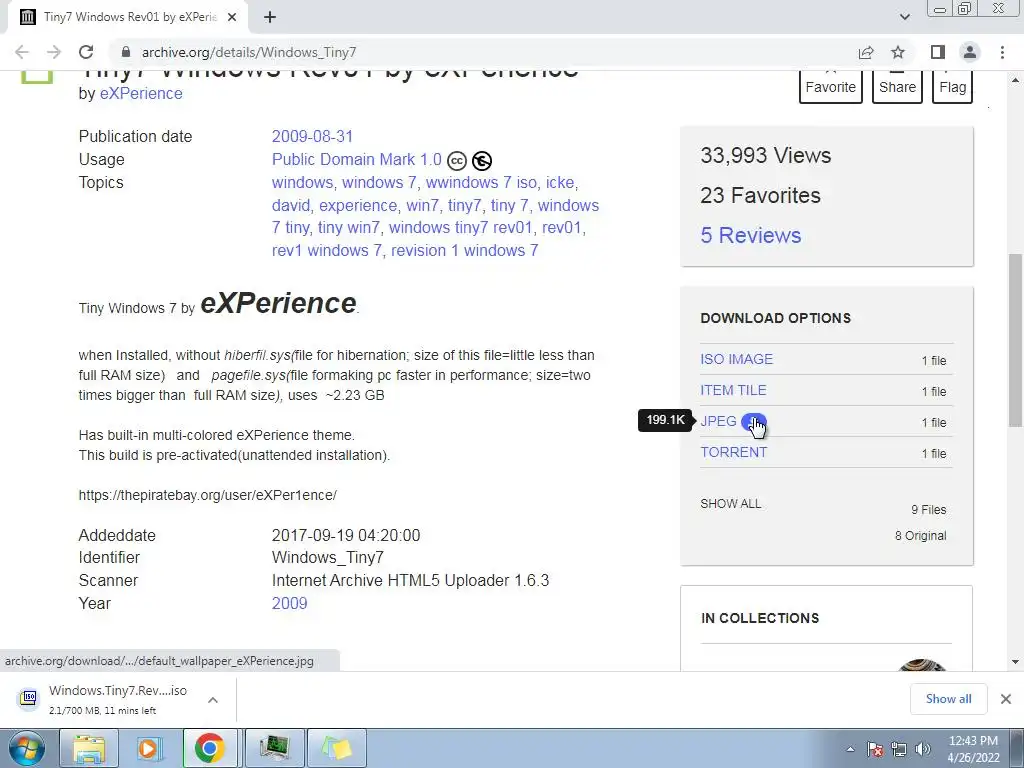Open the Public Domain Mark 1.0 link
The width and height of the screenshot is (1024, 768).
tap(357, 159)
